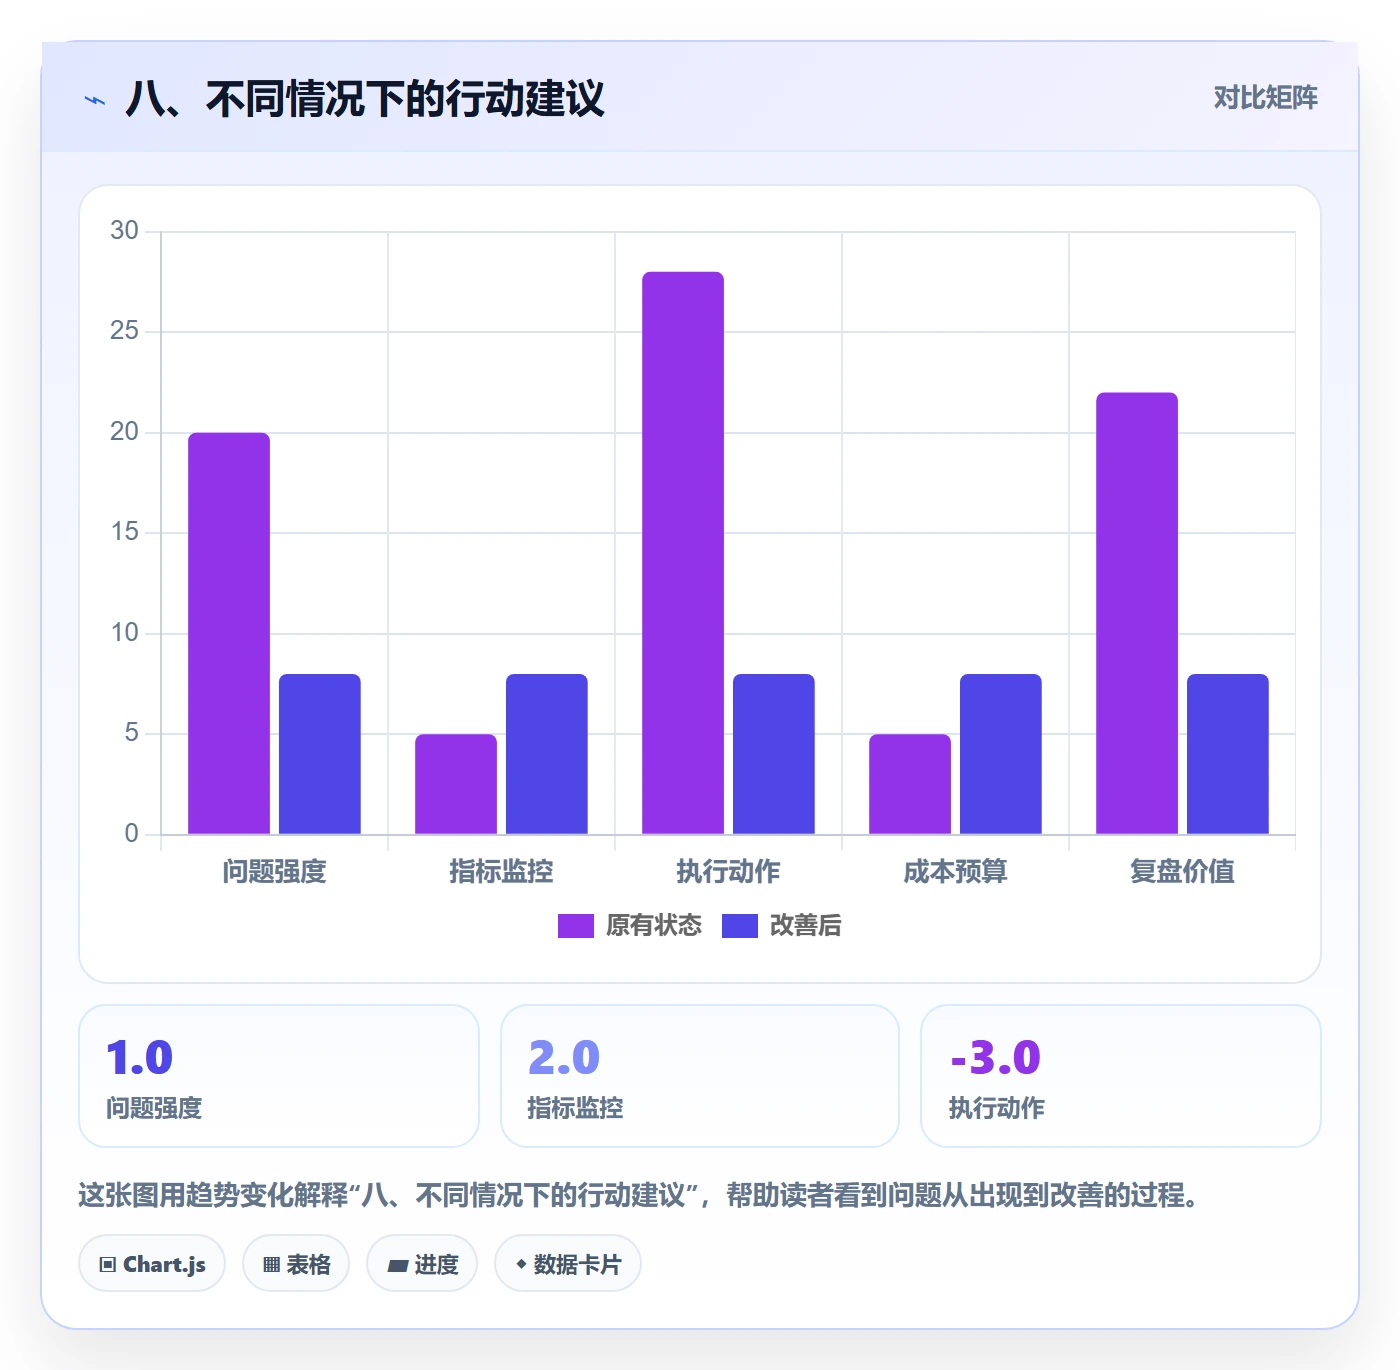Click the 原有状态 legend label
The image size is (1400, 1370).
coord(654,926)
